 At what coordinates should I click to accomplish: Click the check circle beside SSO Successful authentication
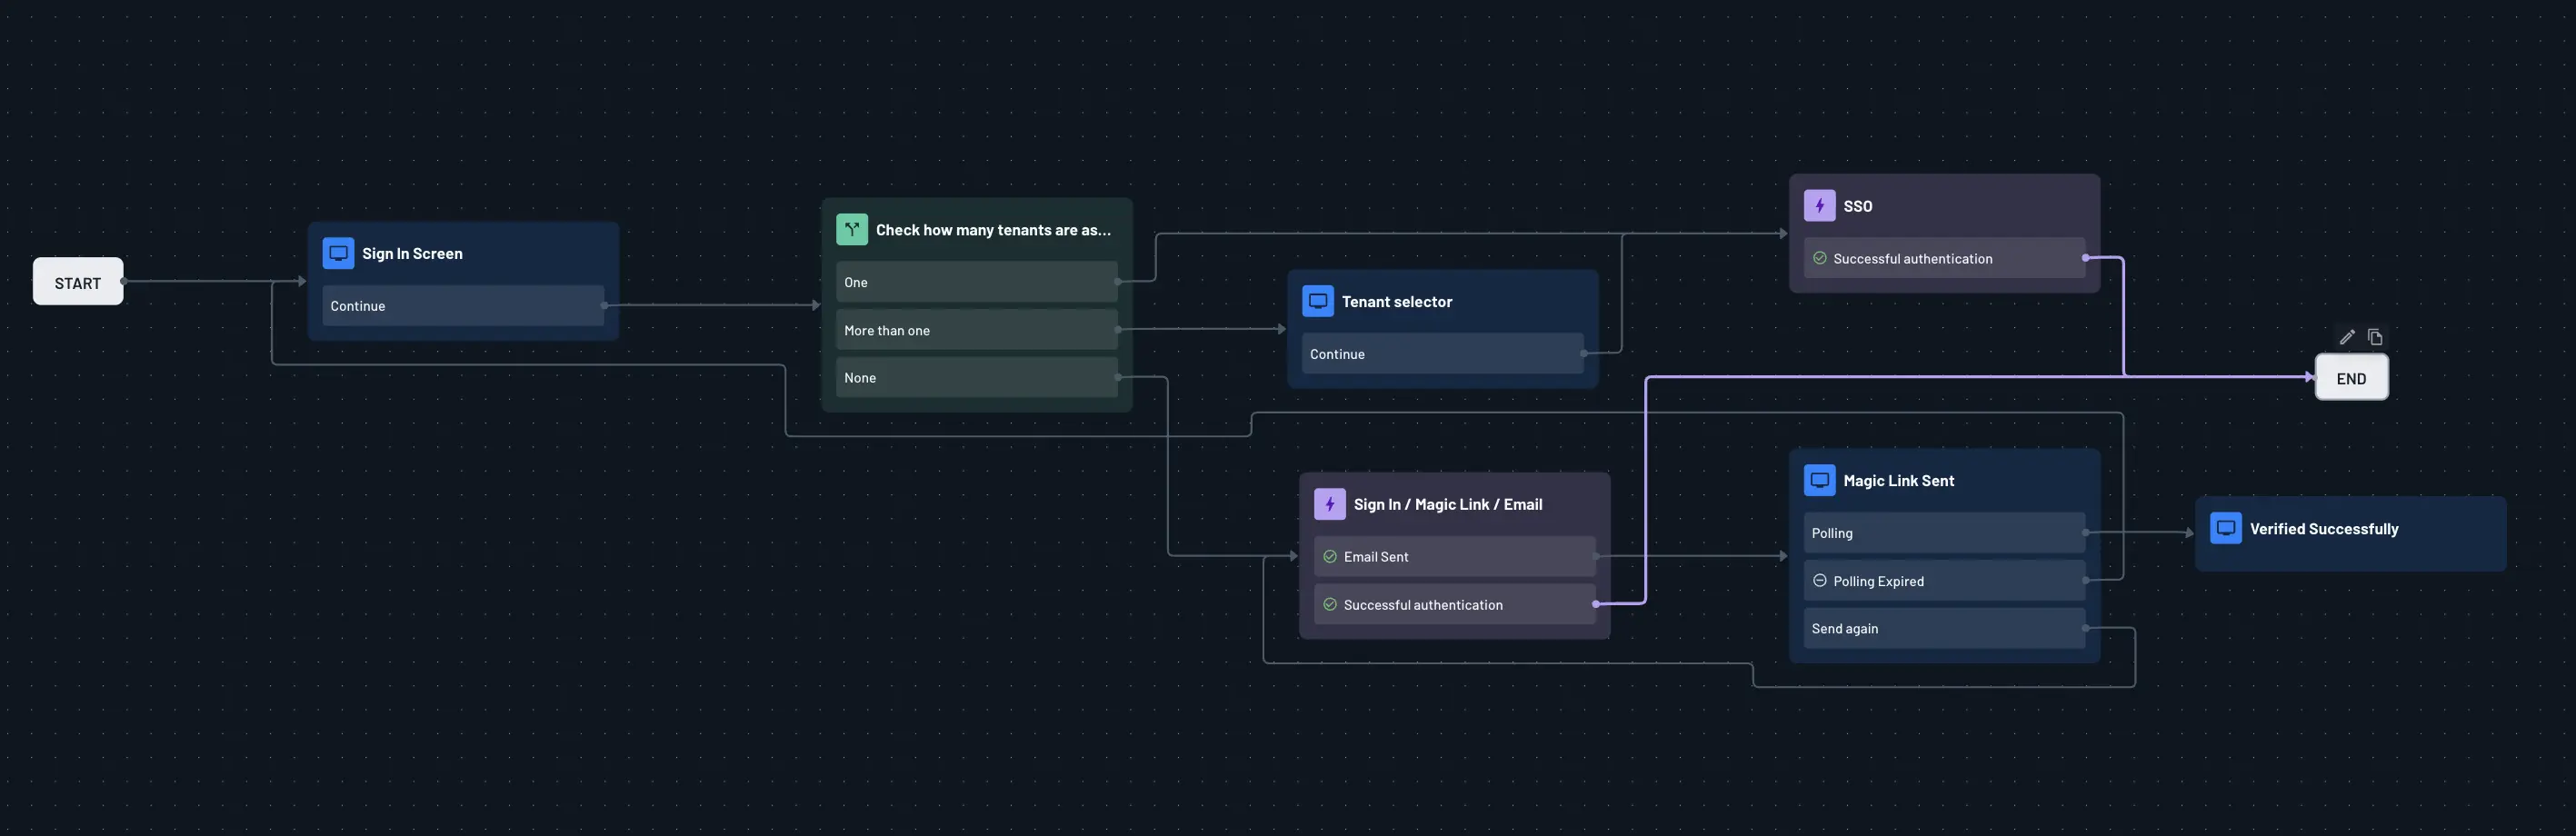click(1820, 258)
